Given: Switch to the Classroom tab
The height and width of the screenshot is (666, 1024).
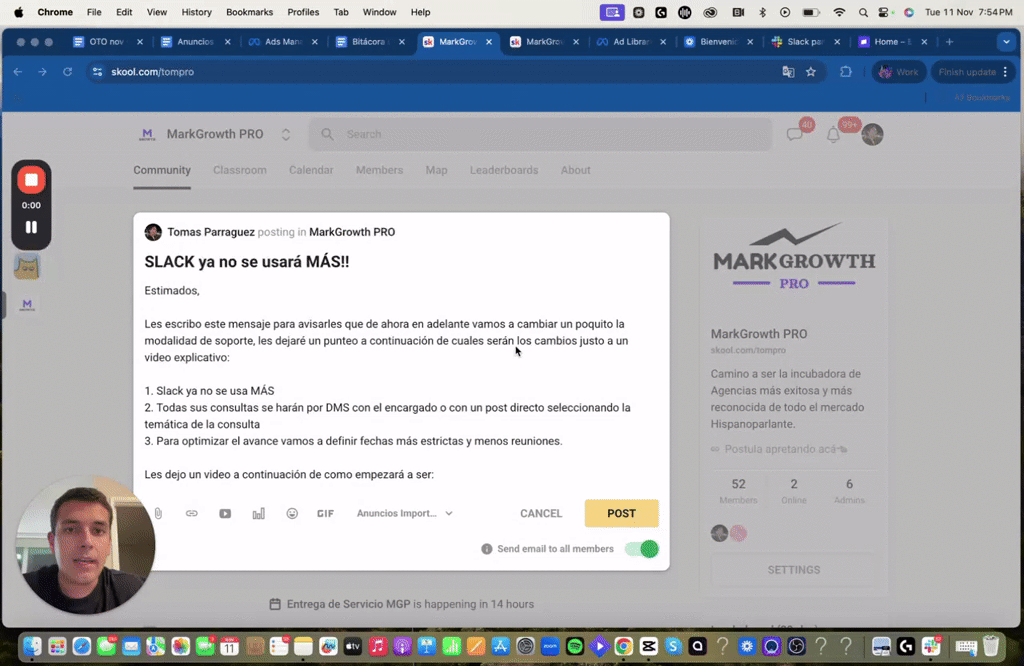Looking at the screenshot, I should 239,170.
